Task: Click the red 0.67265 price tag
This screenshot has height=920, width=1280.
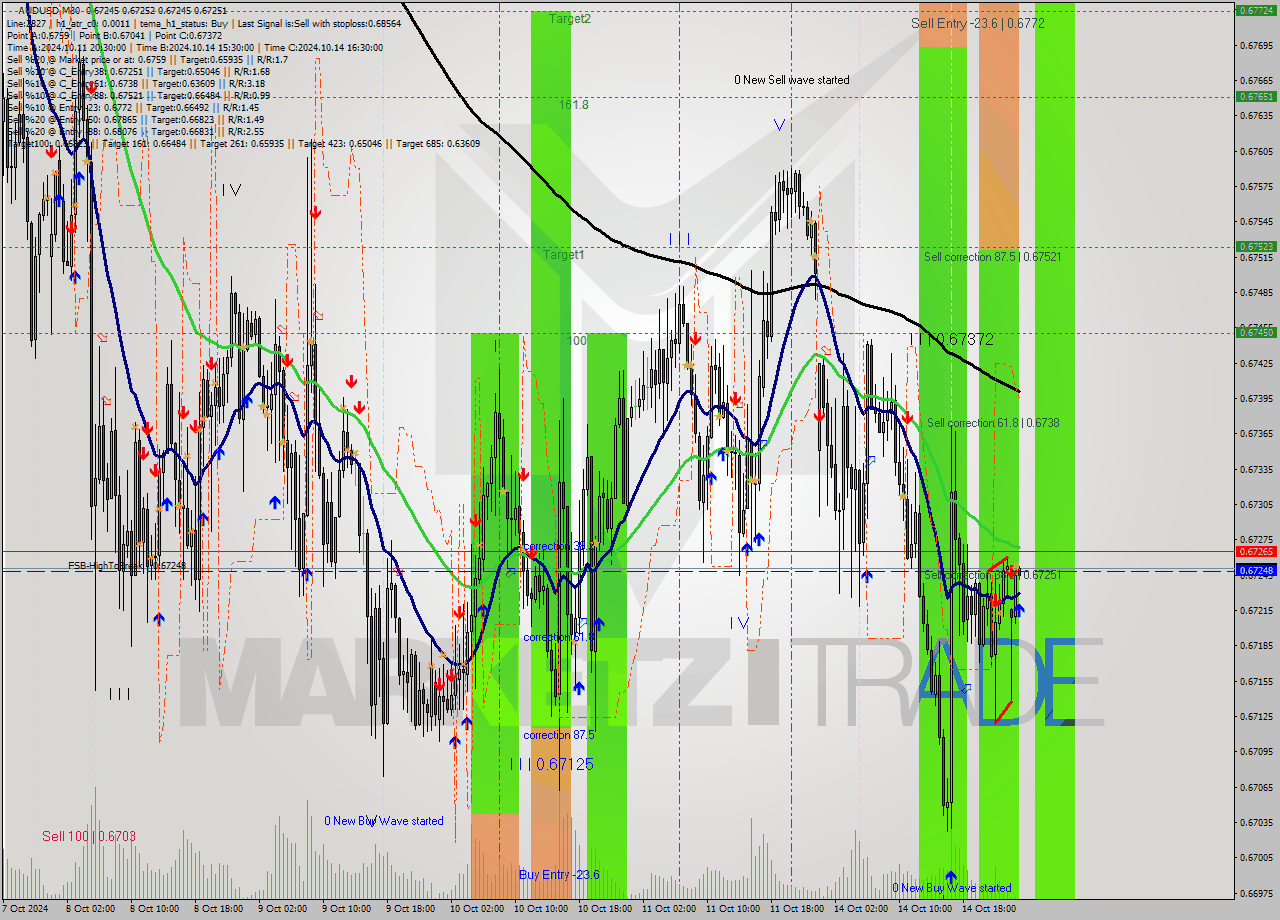Action: (x=1255, y=551)
